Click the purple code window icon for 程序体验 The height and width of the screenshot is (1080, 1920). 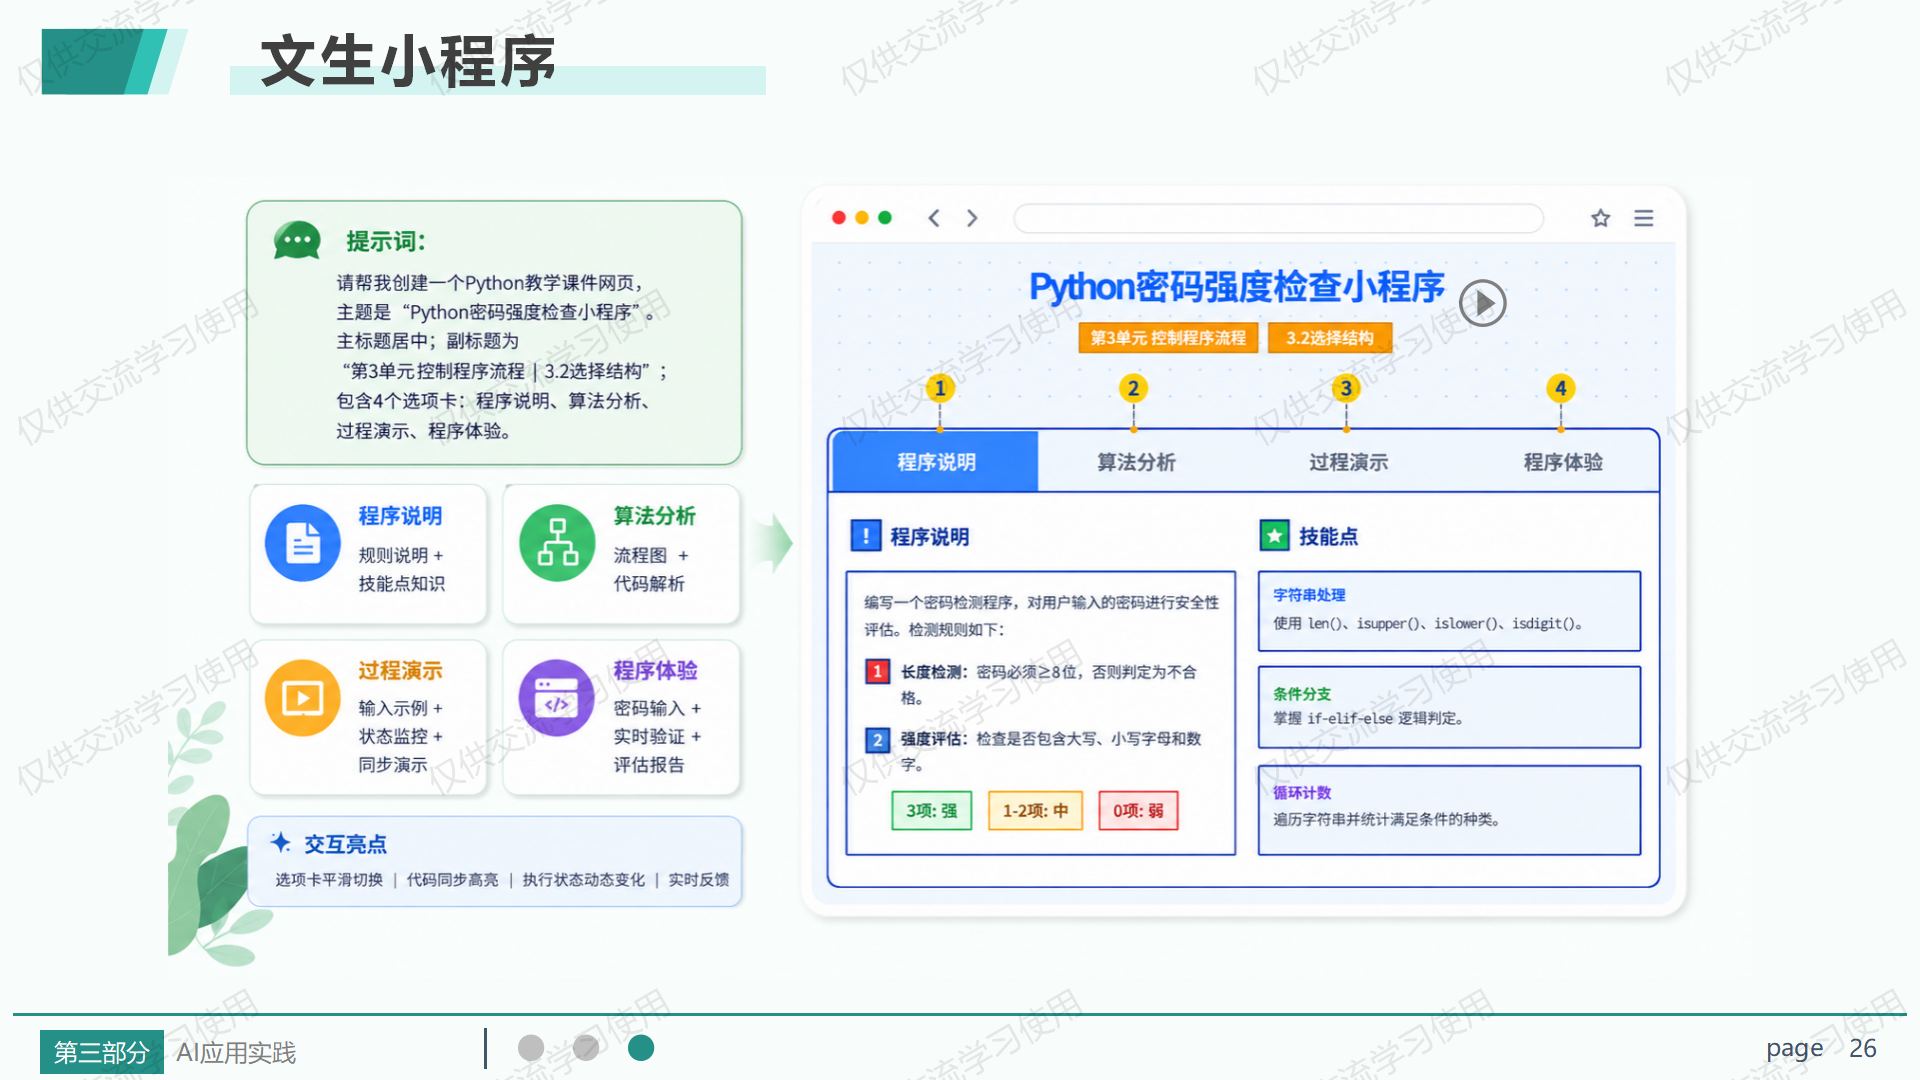557,698
